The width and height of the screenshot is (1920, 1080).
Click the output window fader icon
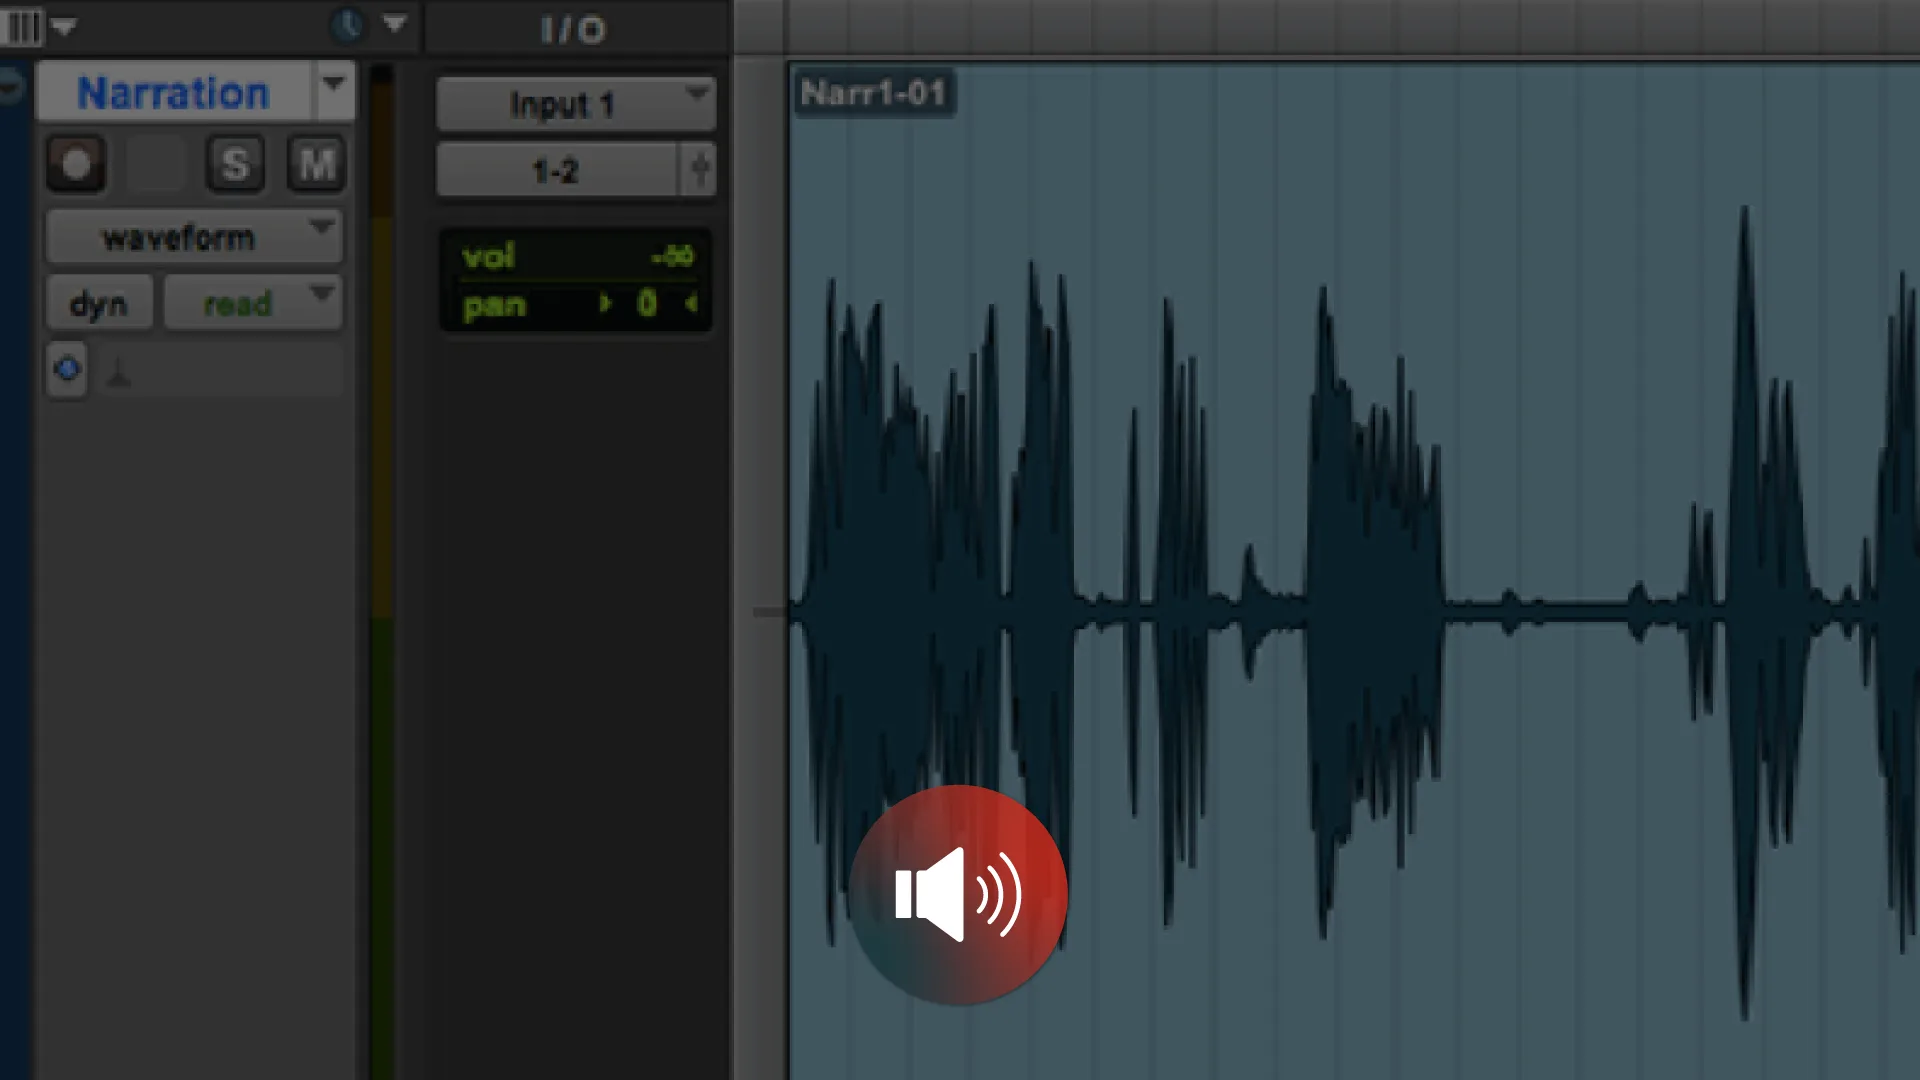[699, 170]
